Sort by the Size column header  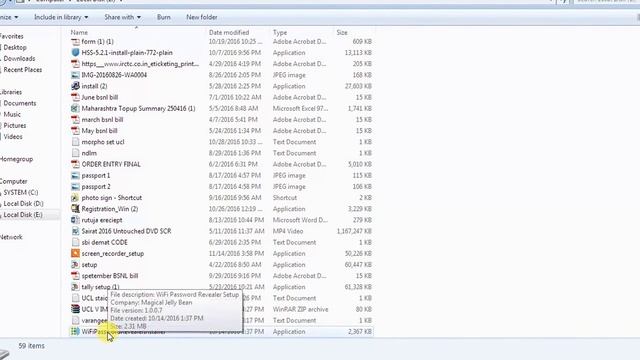coord(342,32)
